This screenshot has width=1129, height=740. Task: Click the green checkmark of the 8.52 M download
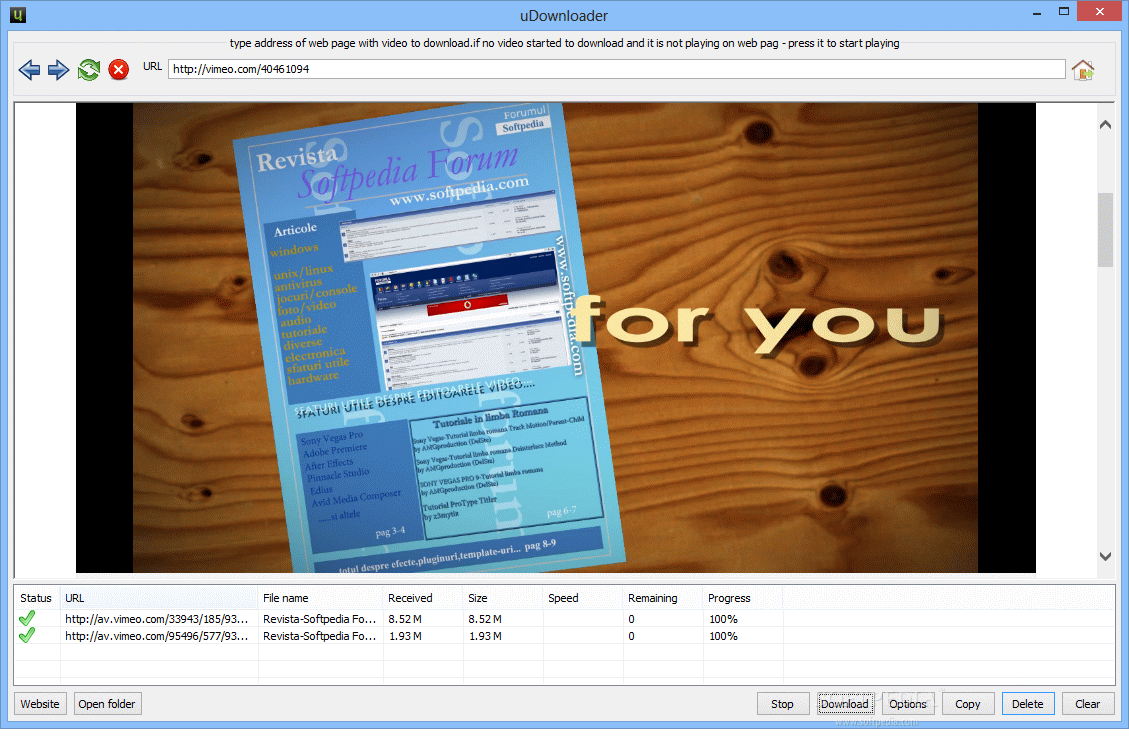tap(27, 618)
